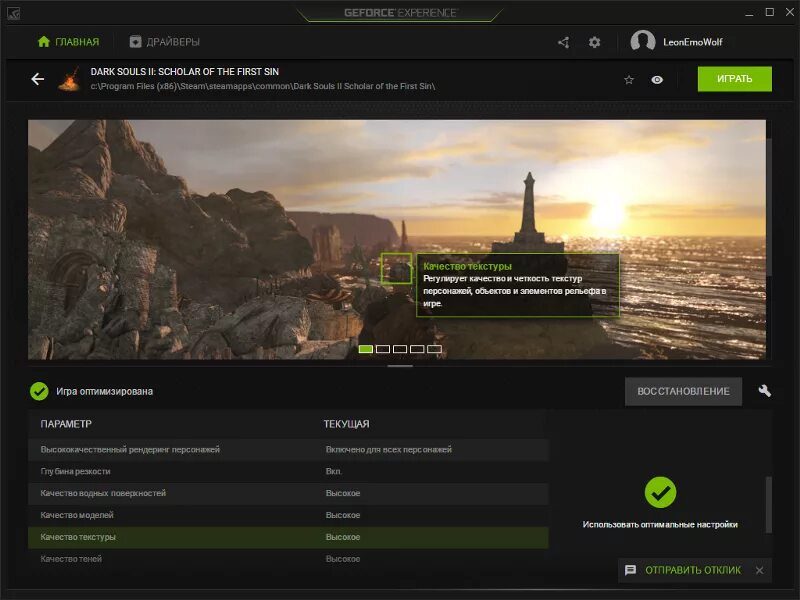Click the large optimal settings checkmark
The height and width of the screenshot is (600, 800).
point(660,492)
